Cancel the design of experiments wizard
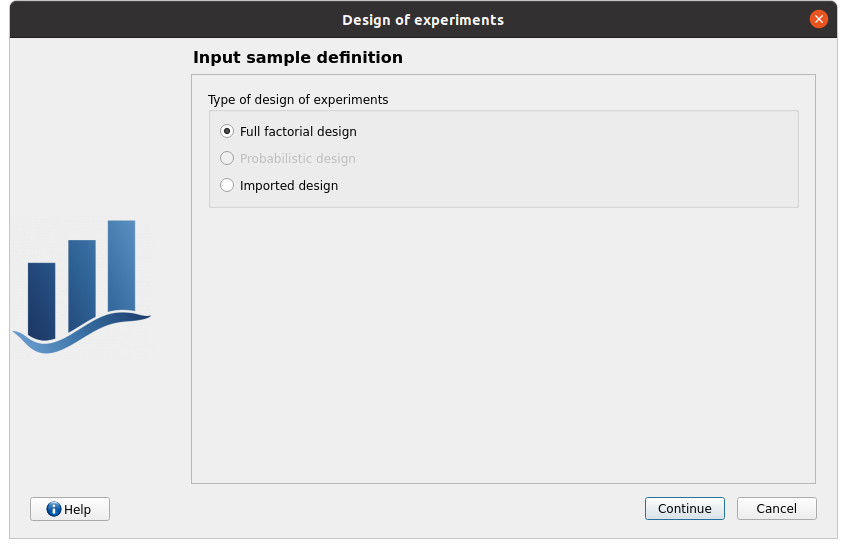This screenshot has height=548, width=847. point(776,508)
